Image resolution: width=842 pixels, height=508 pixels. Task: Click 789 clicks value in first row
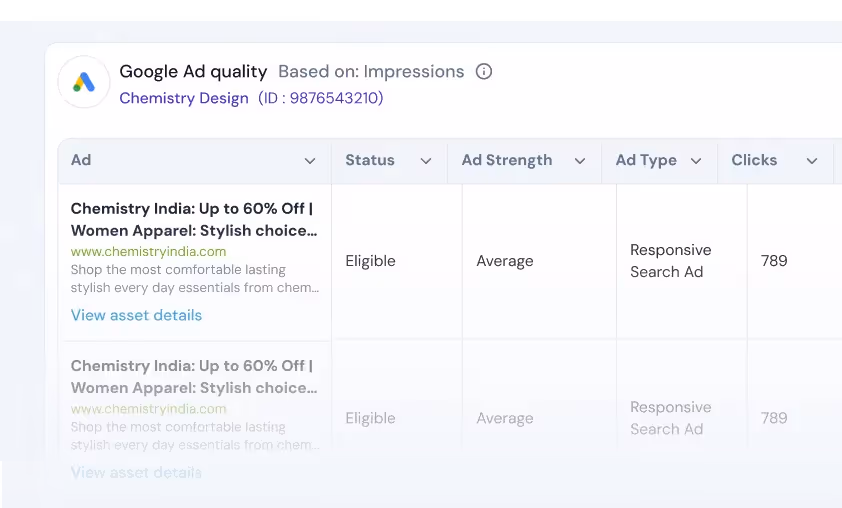774,261
